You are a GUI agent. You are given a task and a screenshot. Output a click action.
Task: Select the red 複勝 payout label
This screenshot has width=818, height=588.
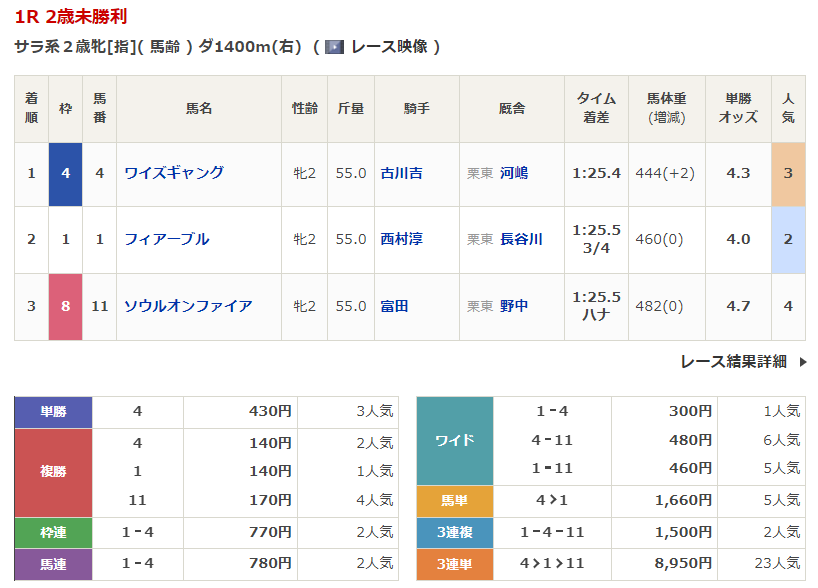[x=53, y=471]
